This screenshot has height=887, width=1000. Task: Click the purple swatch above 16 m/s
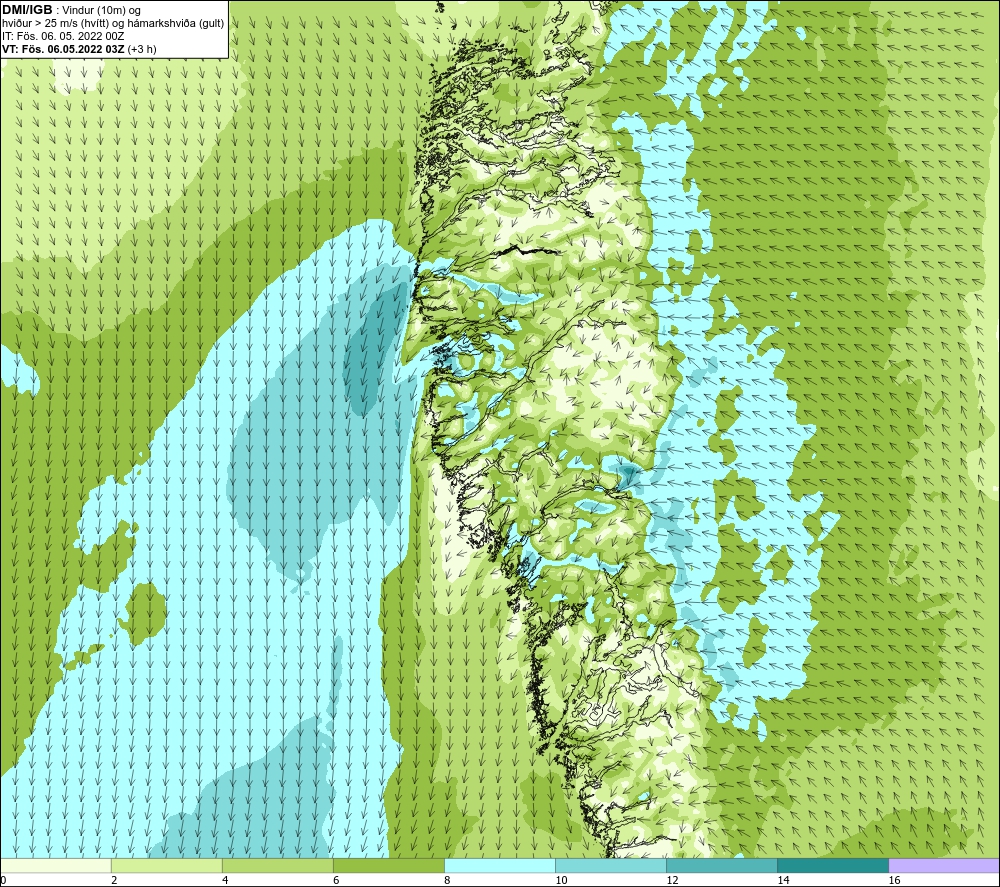(944, 865)
